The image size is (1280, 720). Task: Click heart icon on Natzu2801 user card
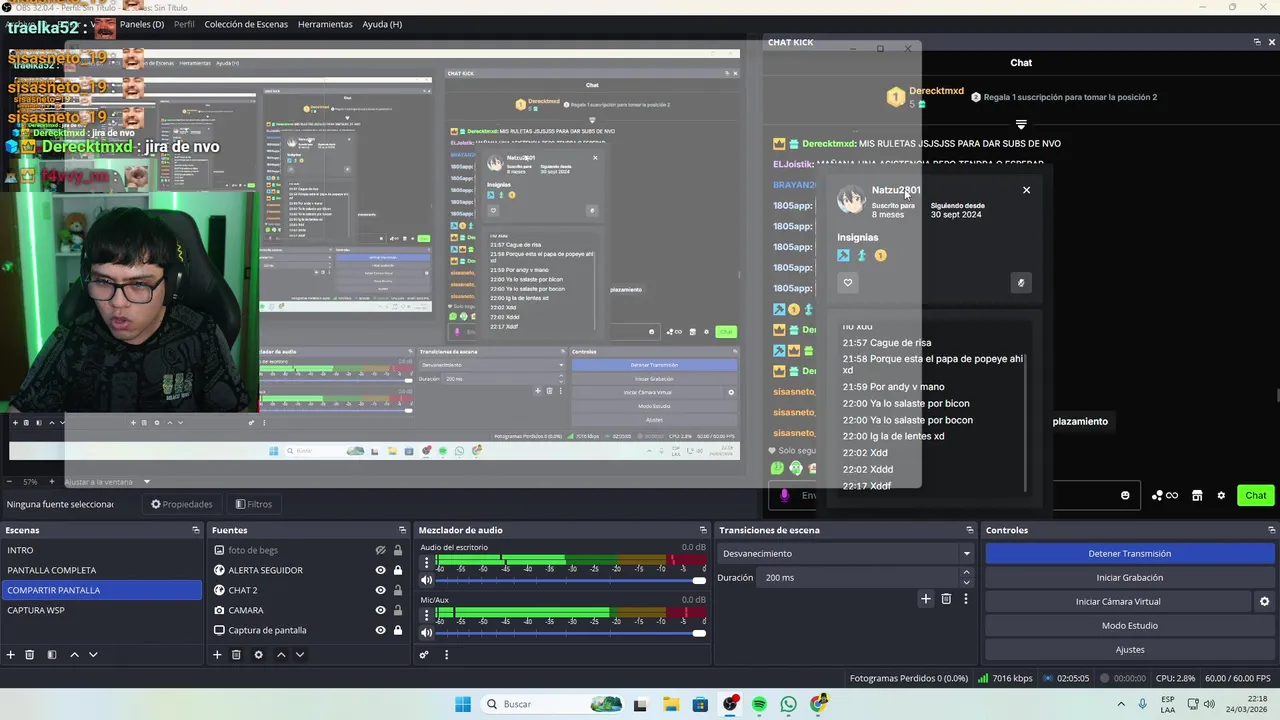pyautogui.click(x=848, y=283)
